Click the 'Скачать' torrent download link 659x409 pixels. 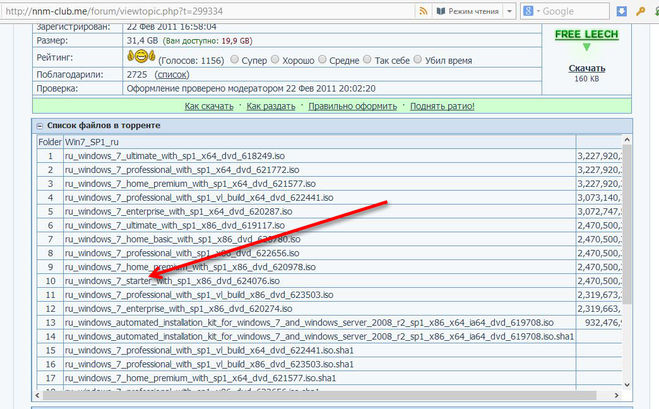coord(587,68)
